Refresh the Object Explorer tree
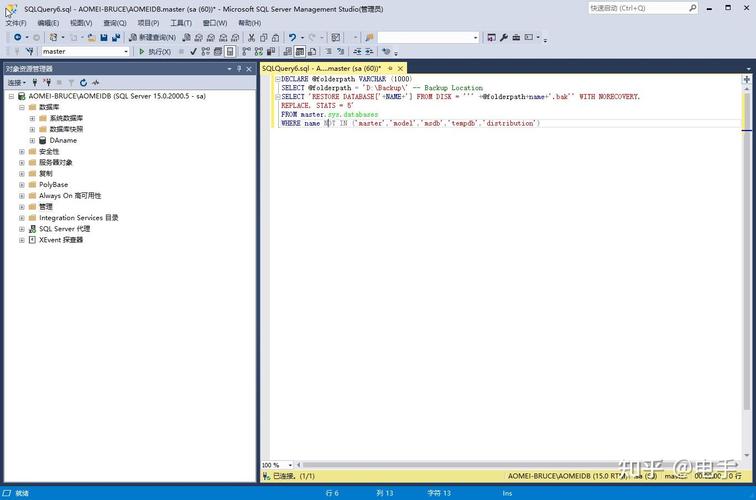756x500 pixels. (x=83, y=83)
